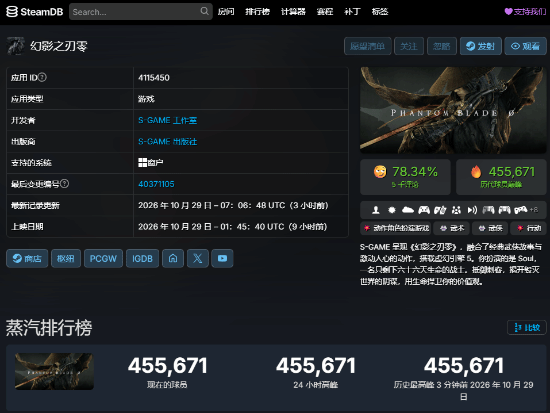Click the PCGW button

point(103,259)
